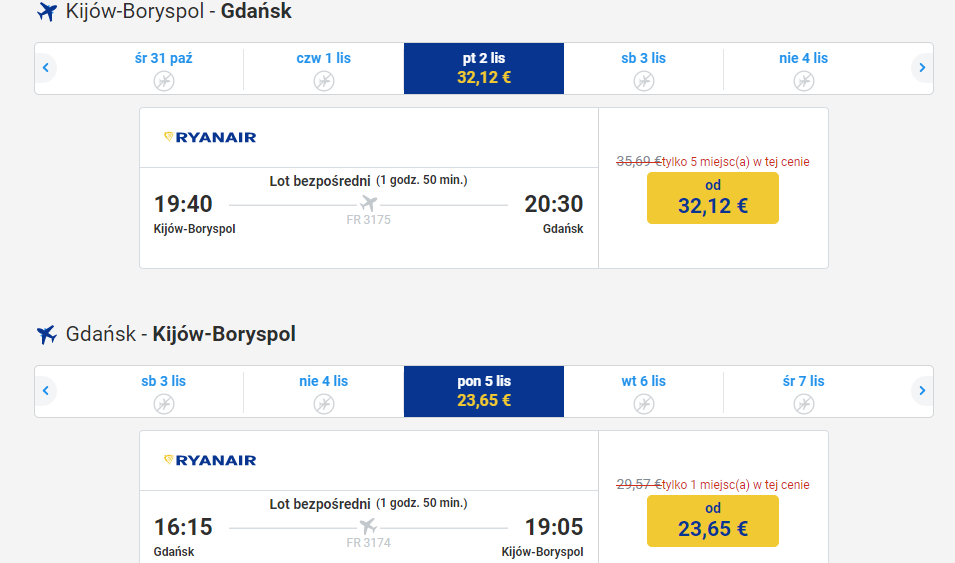955x563 pixels.
Task: Show earlier return dates with left arrow
Action: (x=46, y=391)
